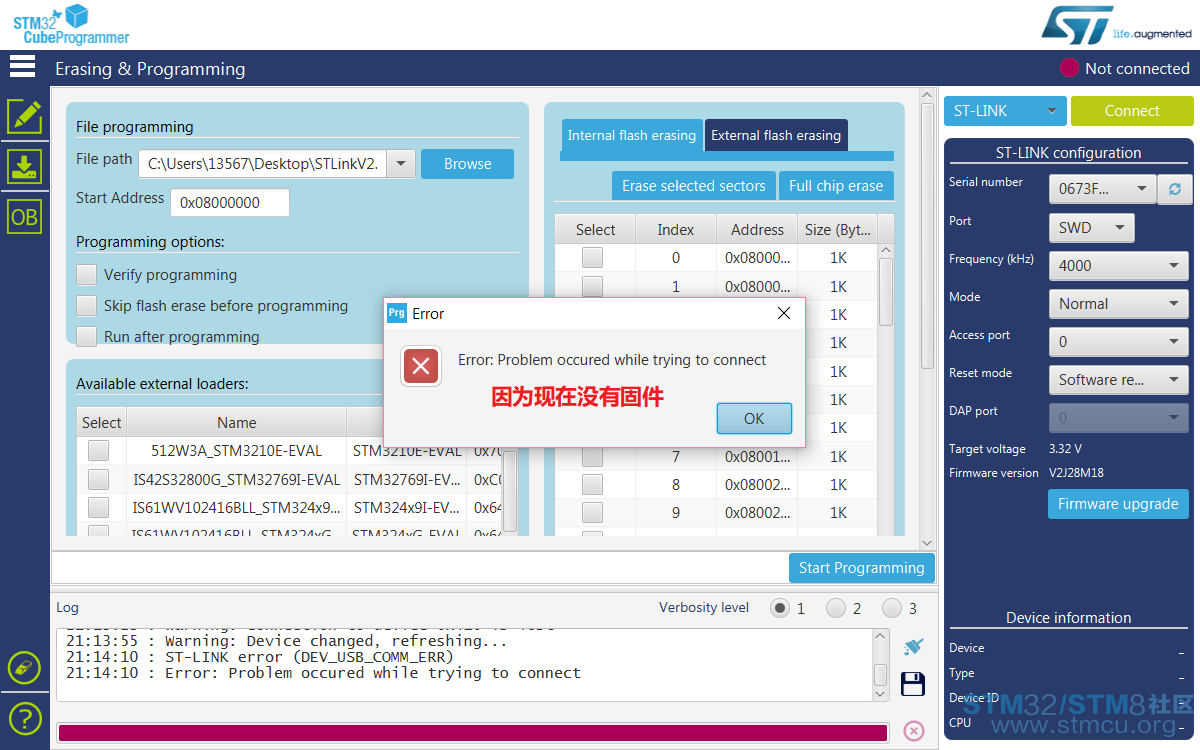
Task: Set verbosity level to 1
Action: [x=779, y=608]
